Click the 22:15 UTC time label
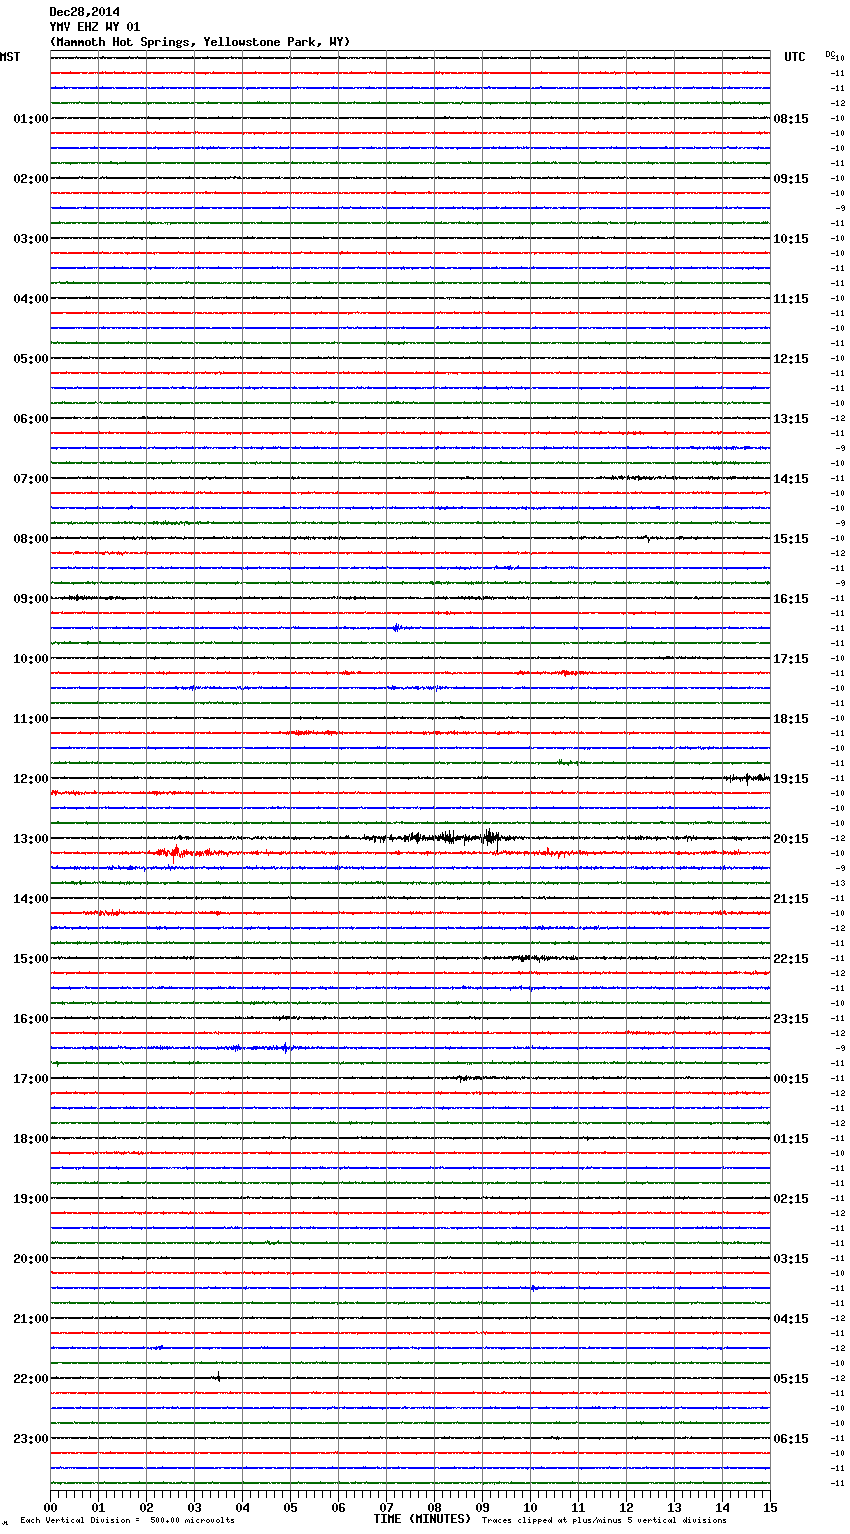This screenshot has height=1534, width=850. click(791, 959)
